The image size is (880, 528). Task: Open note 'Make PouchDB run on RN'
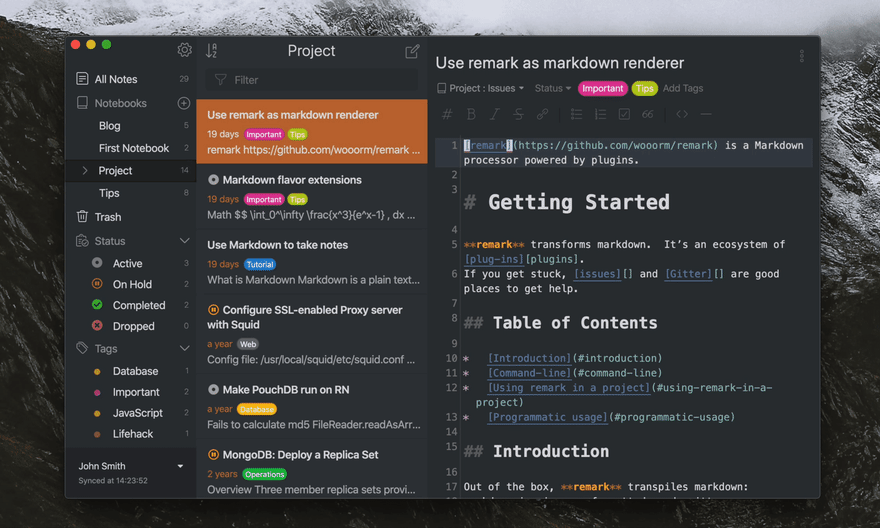(312, 406)
